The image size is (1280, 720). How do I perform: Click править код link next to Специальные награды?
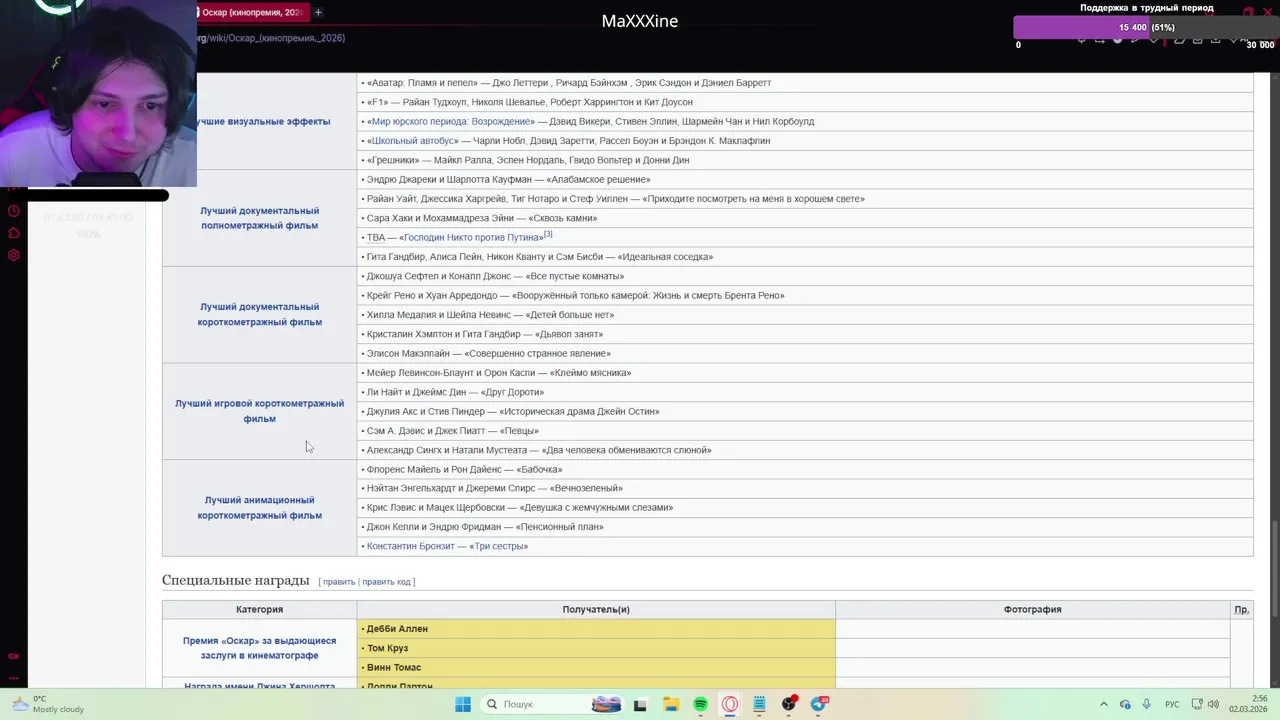[386, 582]
